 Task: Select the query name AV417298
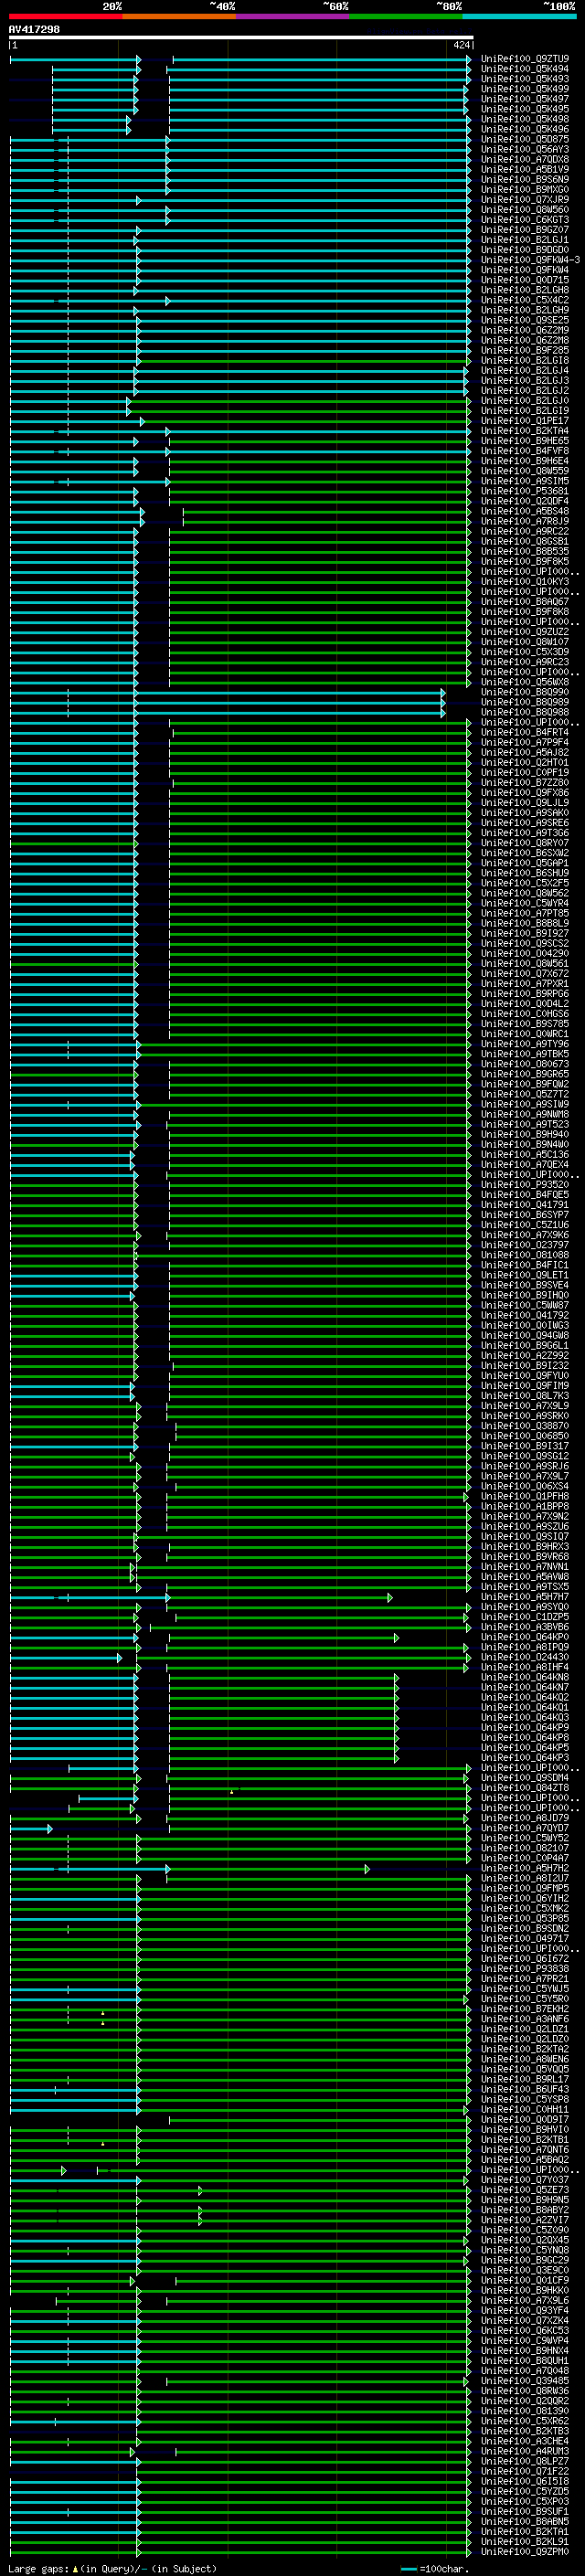(x=34, y=29)
